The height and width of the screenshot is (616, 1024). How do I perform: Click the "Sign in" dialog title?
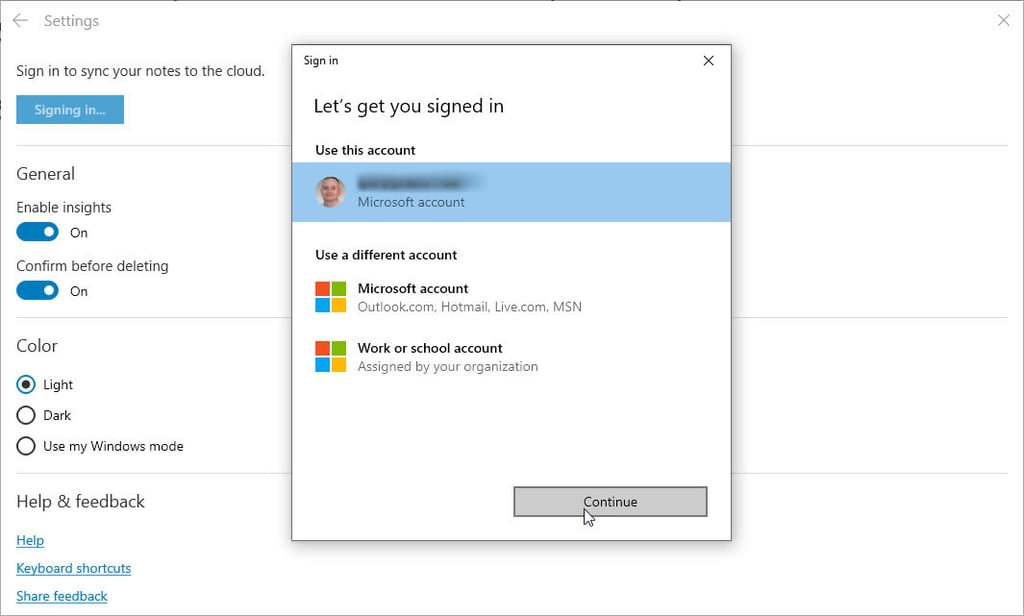tap(321, 61)
